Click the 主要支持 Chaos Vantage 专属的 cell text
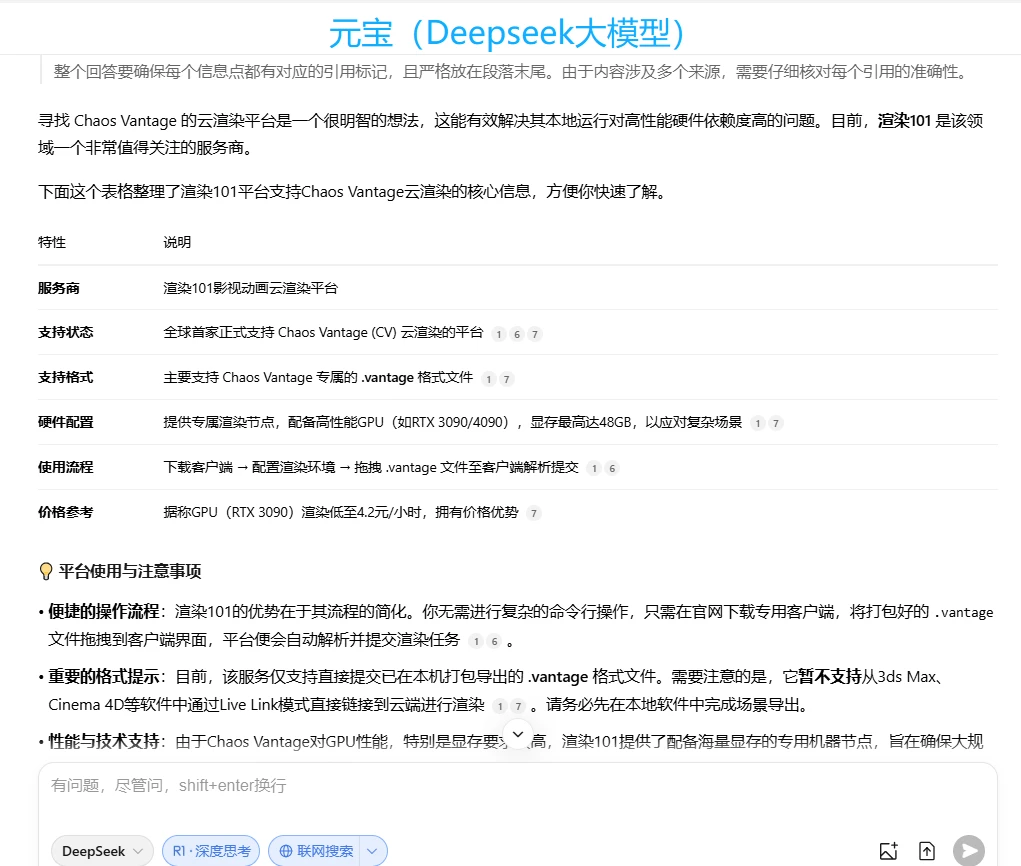Image resolution: width=1021 pixels, height=866 pixels. [x=318, y=377]
